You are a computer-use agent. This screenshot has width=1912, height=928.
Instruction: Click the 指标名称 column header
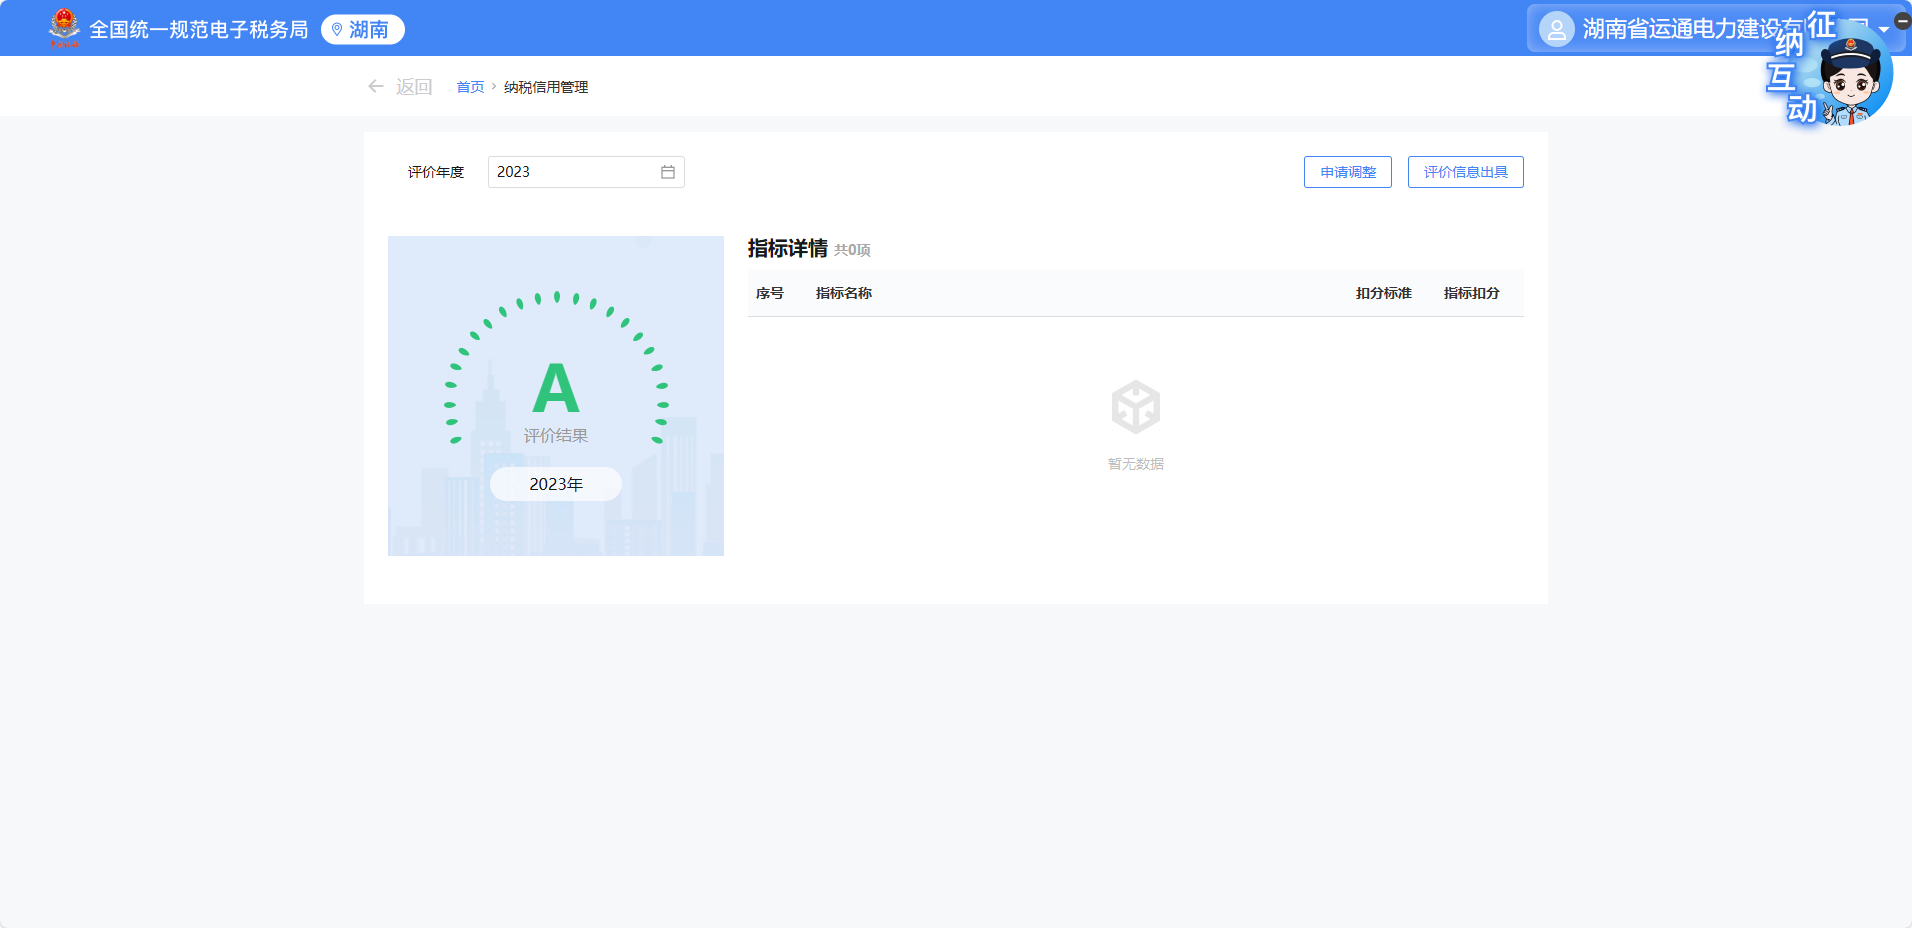(843, 293)
